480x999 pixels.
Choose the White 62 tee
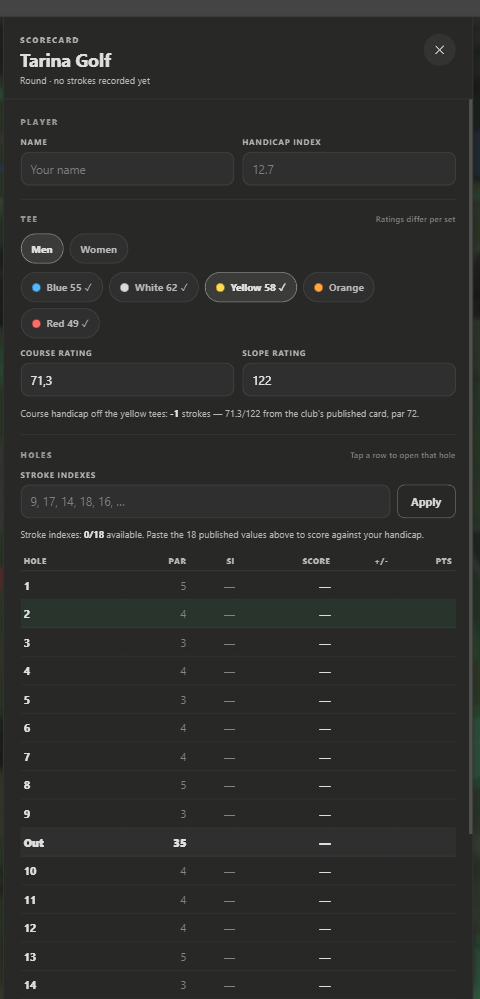click(154, 287)
